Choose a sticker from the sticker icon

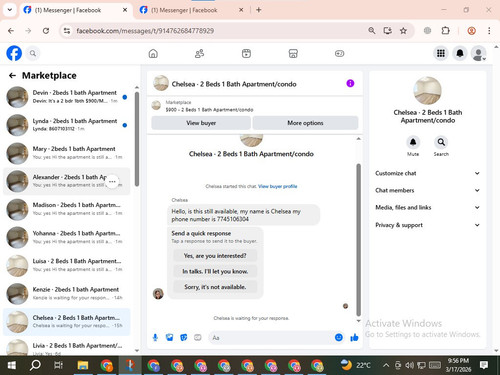point(184,338)
